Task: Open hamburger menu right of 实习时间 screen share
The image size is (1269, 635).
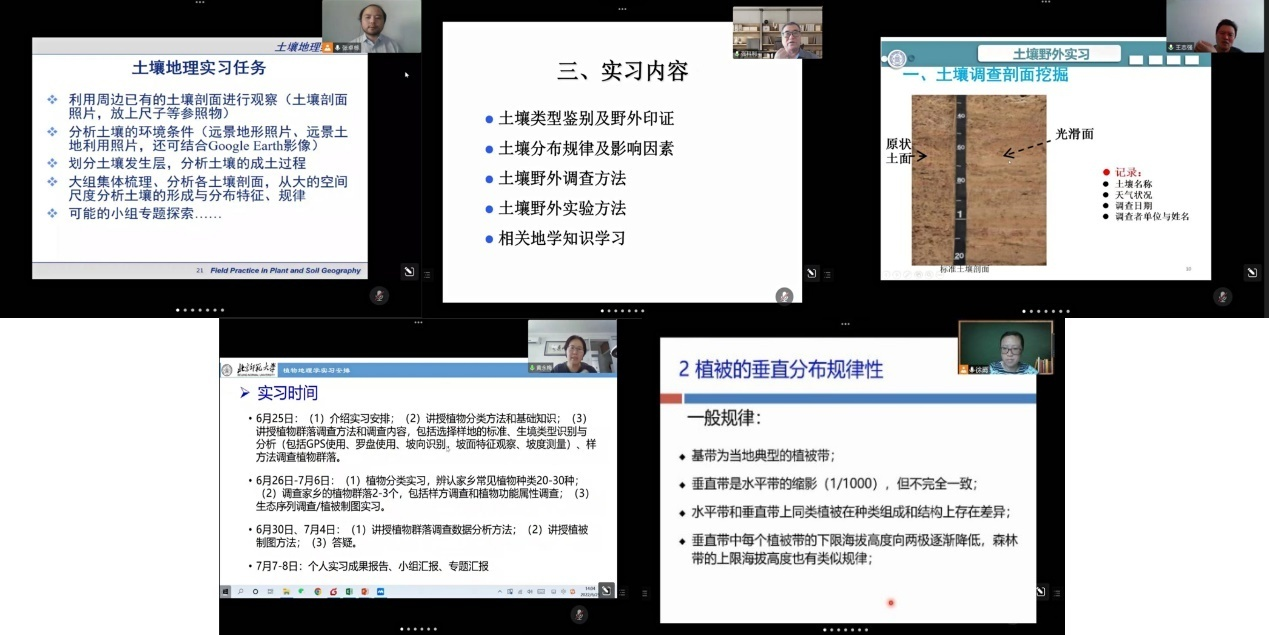Action: [x=622, y=592]
